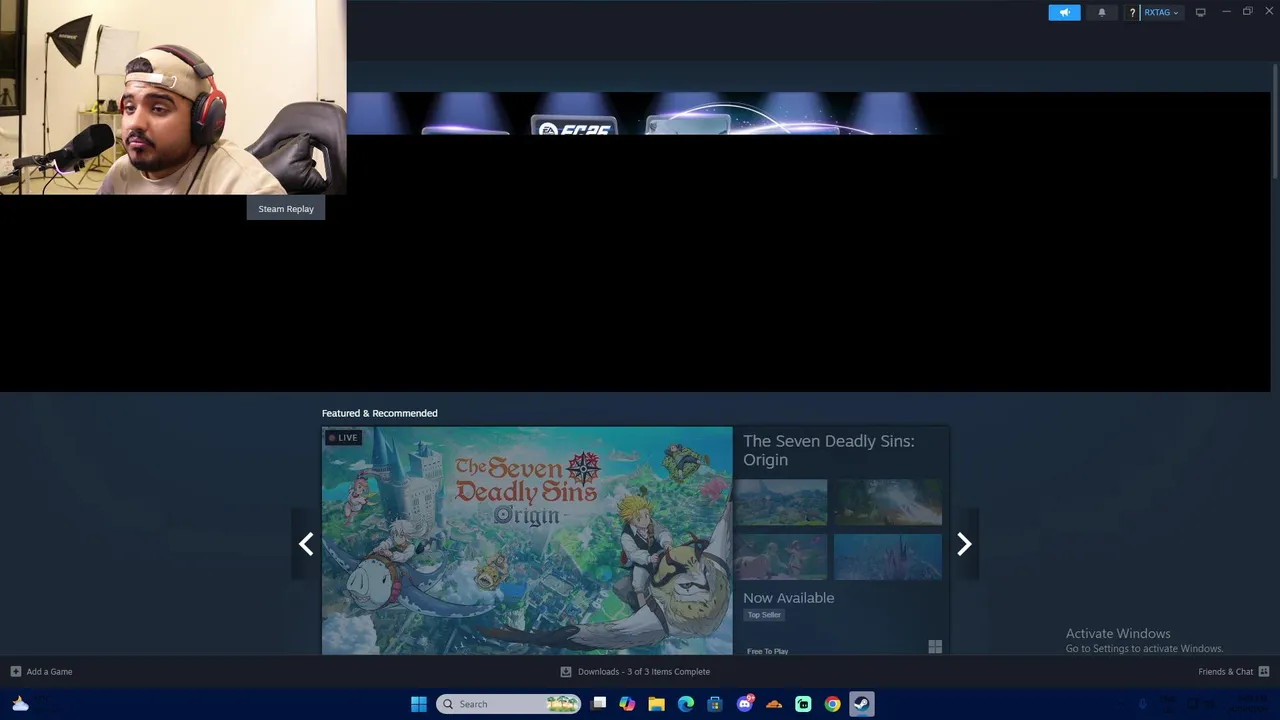The height and width of the screenshot is (720, 1280).
Task: Open The Seven Deadly Sins: Origin banner image
Action: (x=527, y=541)
